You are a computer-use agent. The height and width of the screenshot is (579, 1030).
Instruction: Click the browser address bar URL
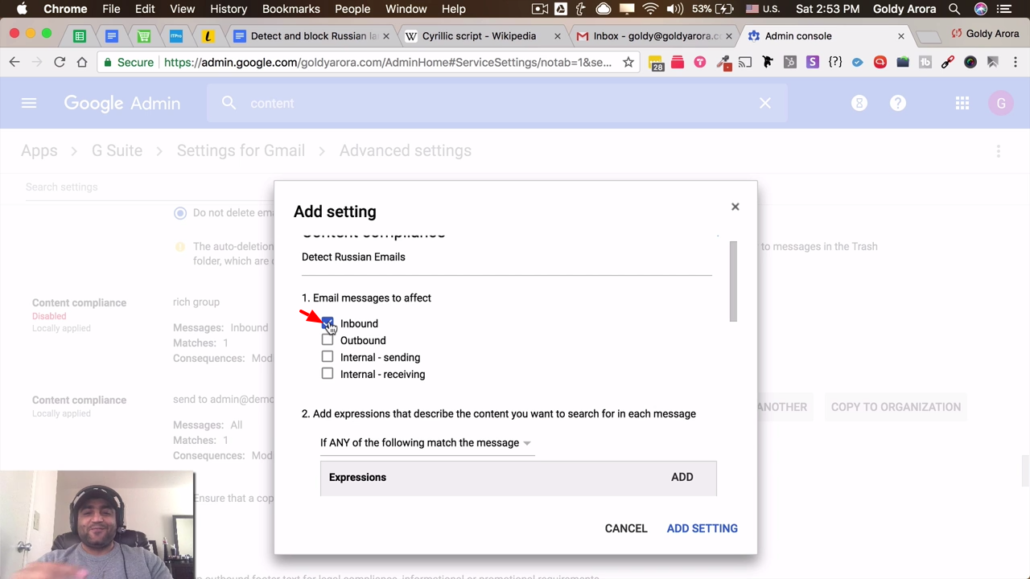click(x=388, y=62)
